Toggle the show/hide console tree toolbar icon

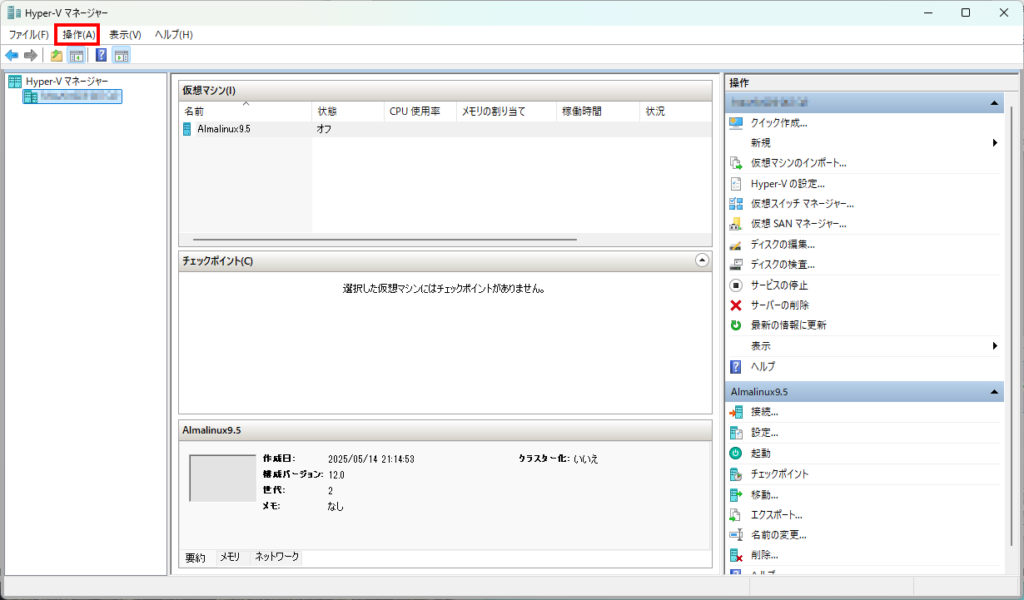[76, 55]
